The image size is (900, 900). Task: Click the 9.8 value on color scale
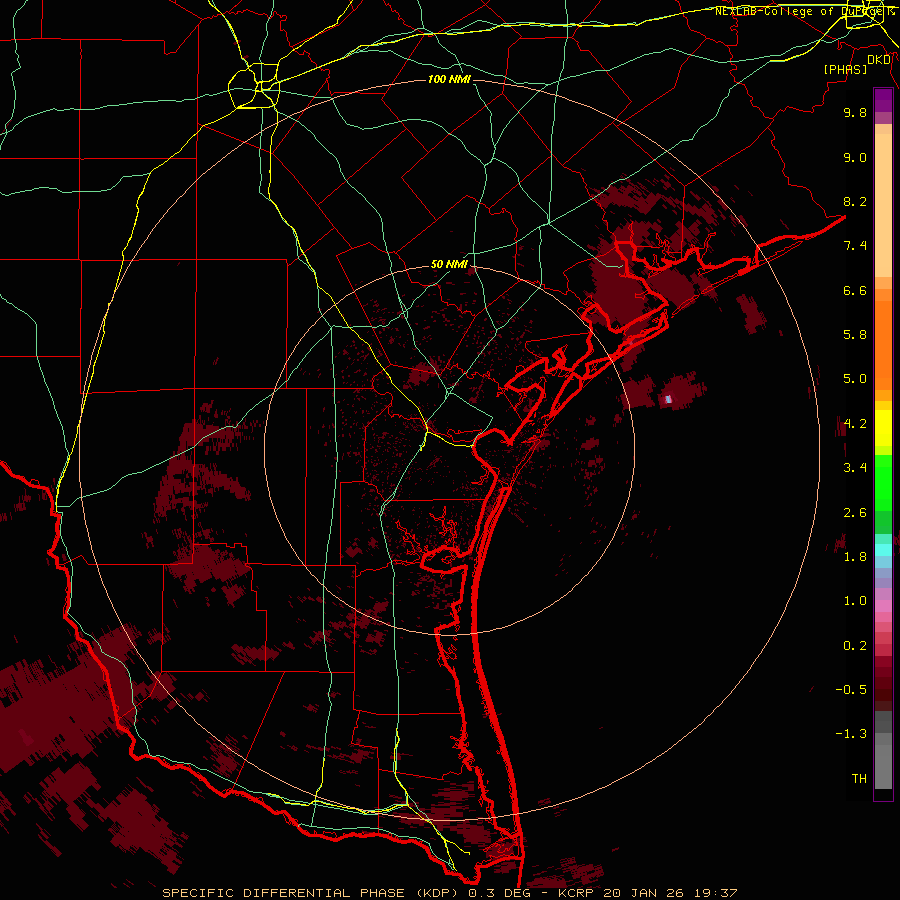(855, 112)
